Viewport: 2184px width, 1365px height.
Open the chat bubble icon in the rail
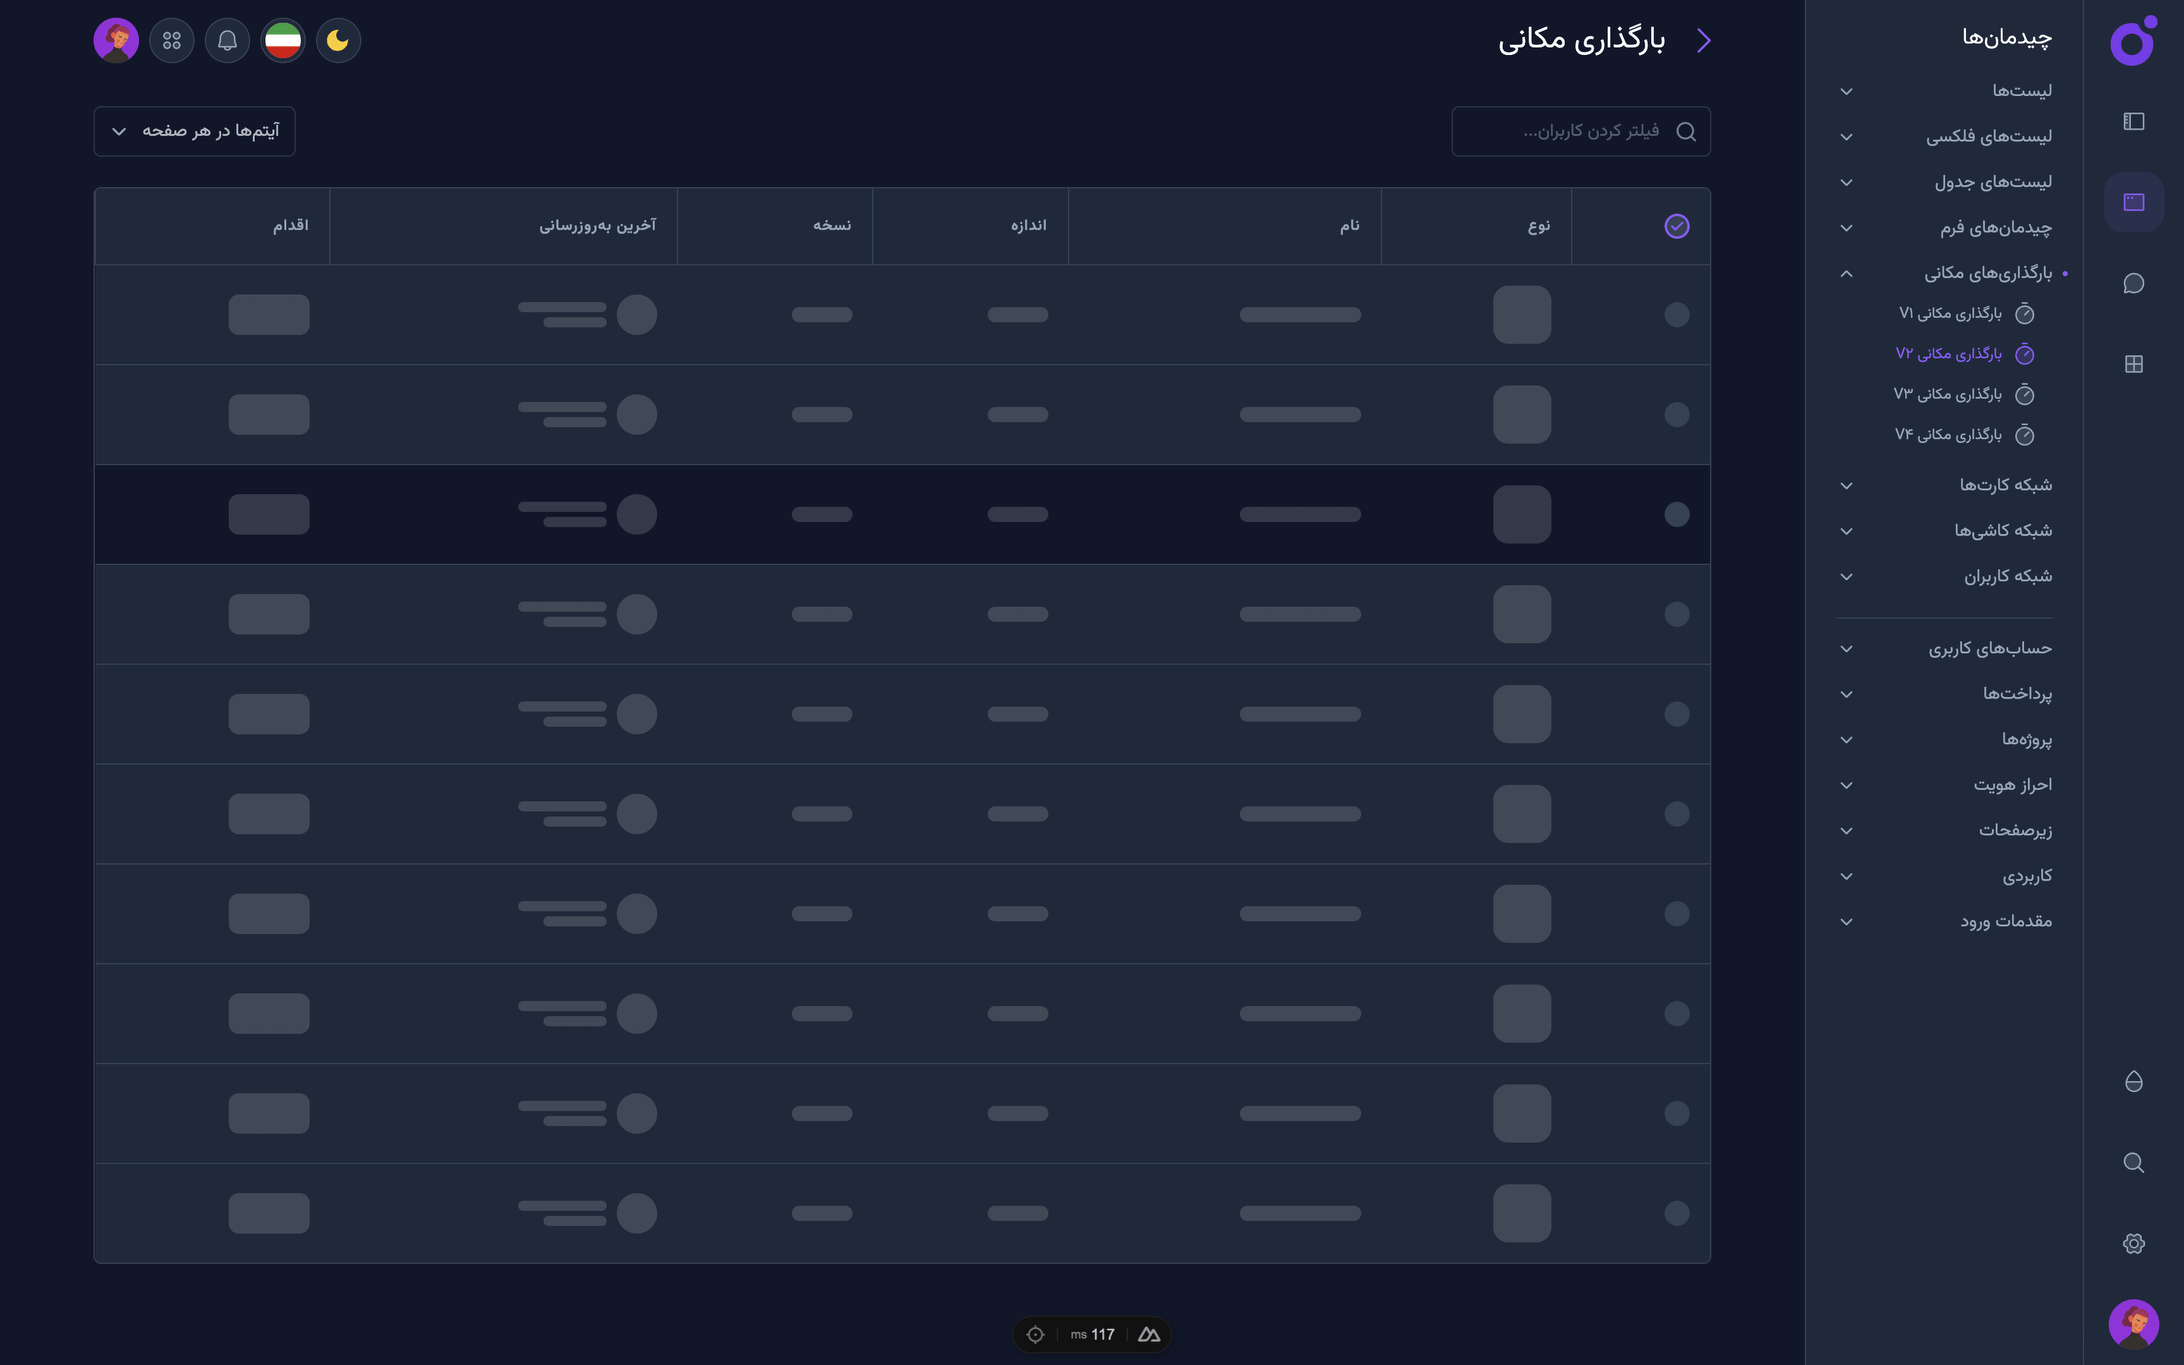tap(2134, 283)
